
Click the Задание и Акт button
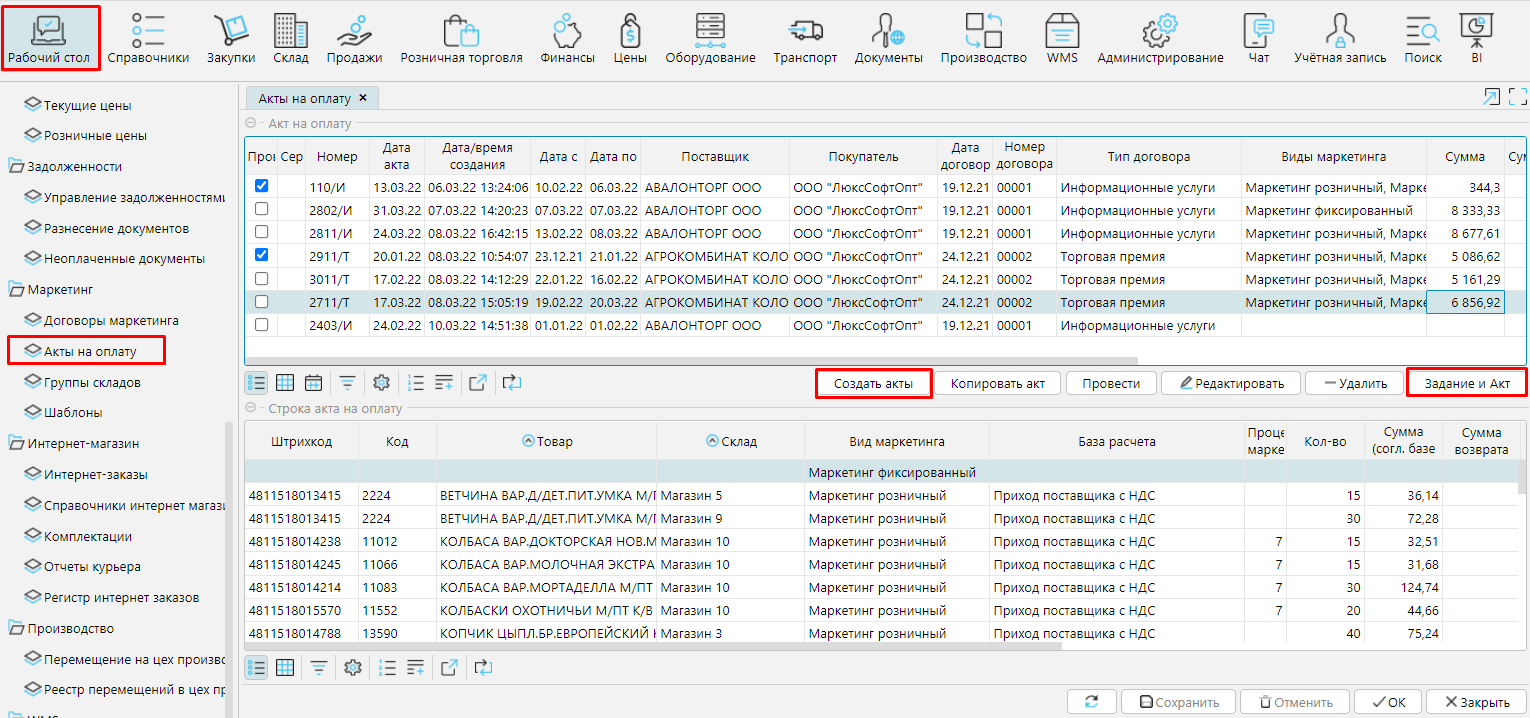(x=1466, y=383)
